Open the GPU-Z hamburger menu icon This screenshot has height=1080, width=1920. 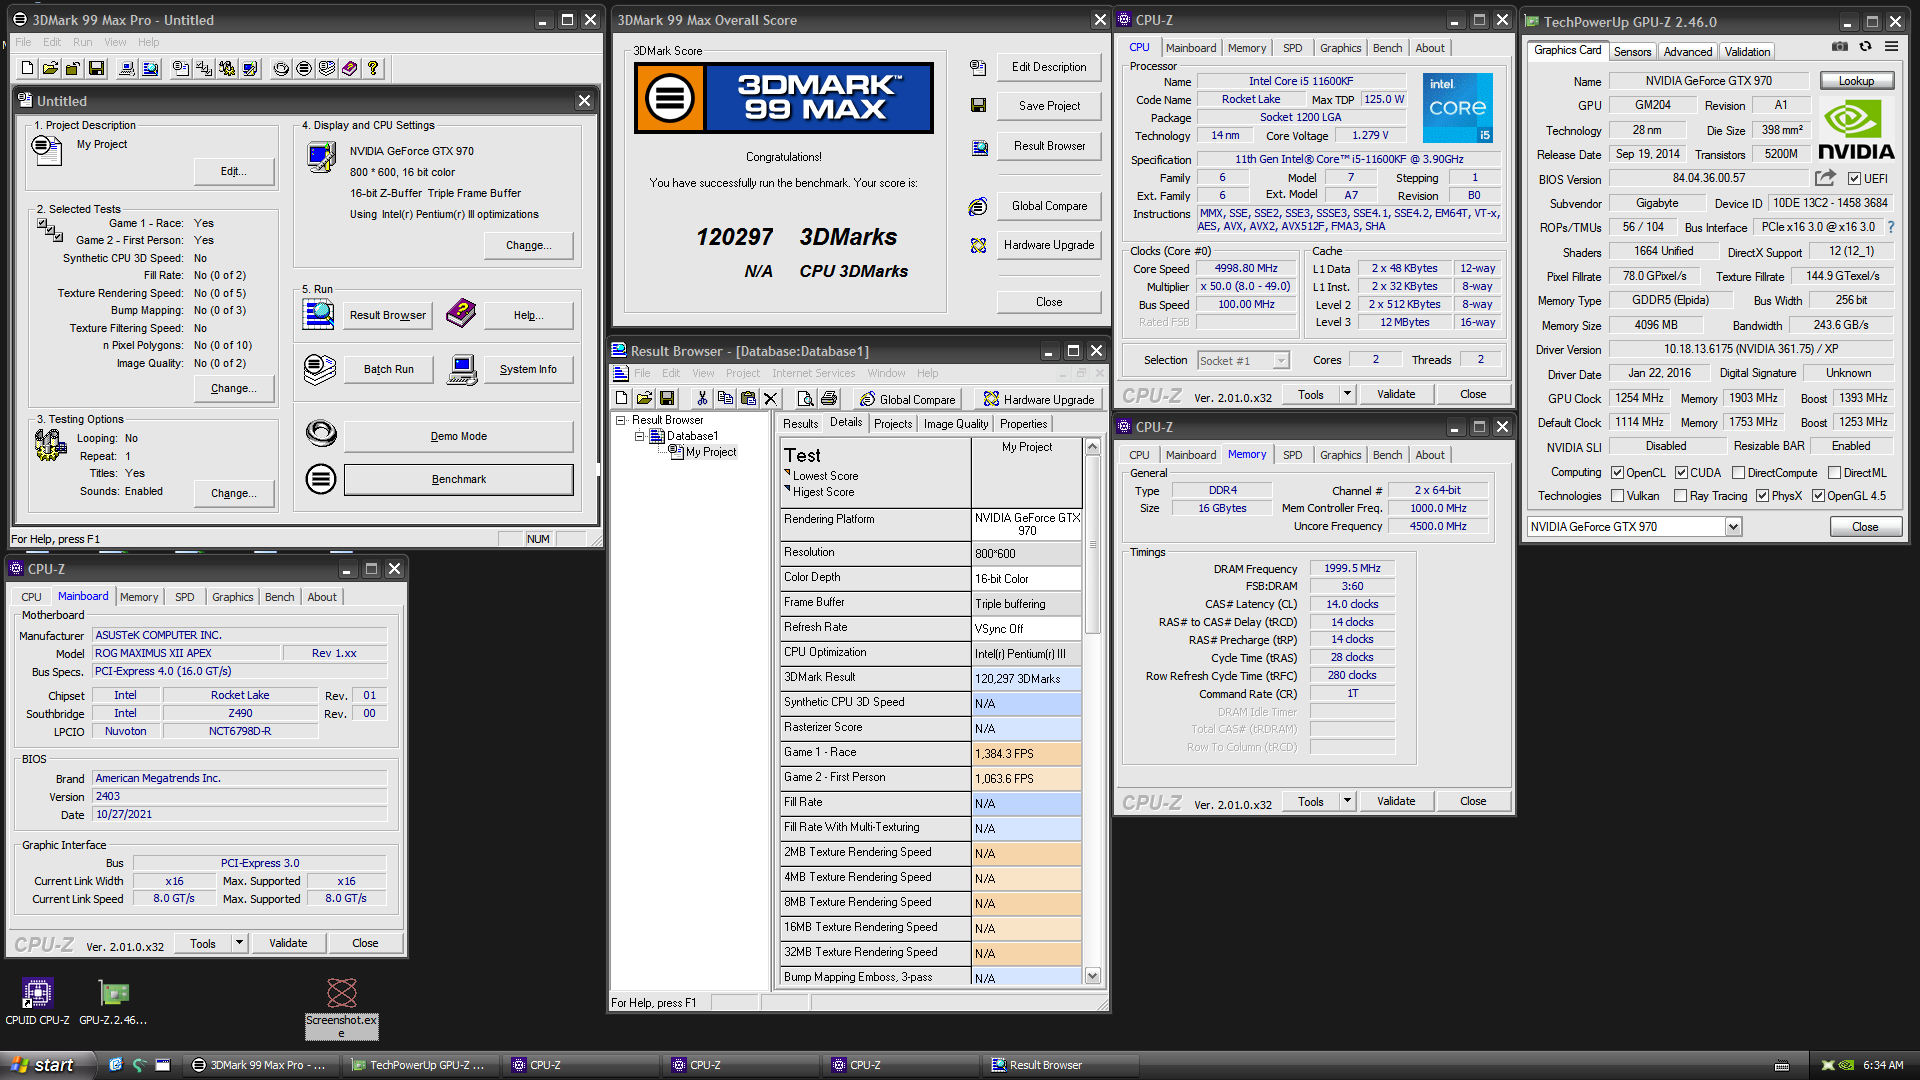(x=1891, y=46)
